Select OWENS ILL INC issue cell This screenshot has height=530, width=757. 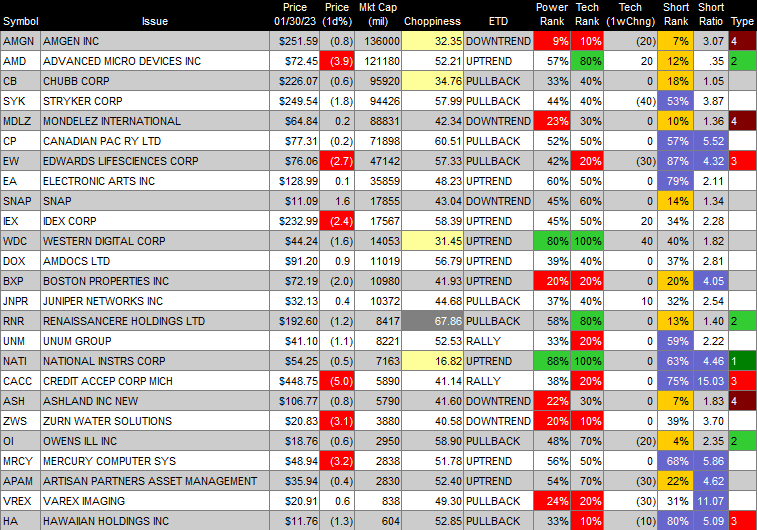[x=155, y=442]
